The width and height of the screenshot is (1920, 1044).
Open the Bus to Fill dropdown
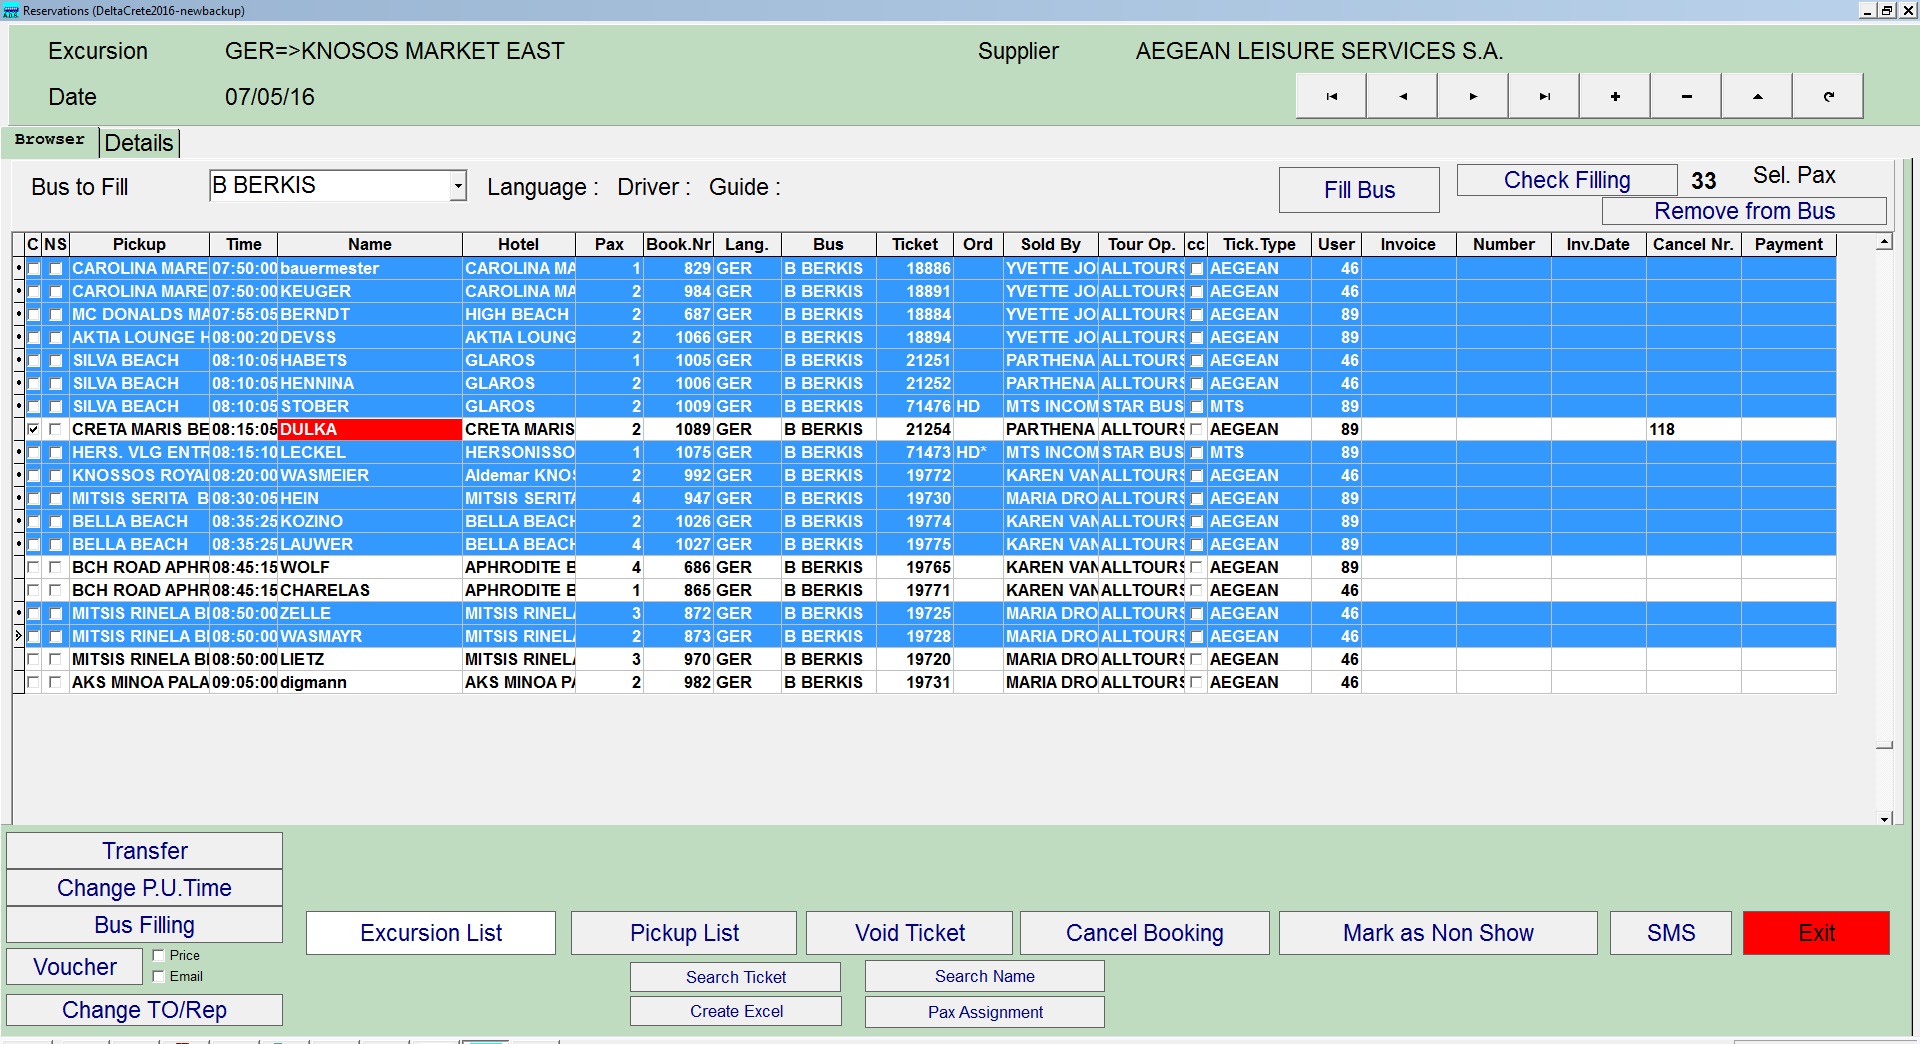click(458, 186)
